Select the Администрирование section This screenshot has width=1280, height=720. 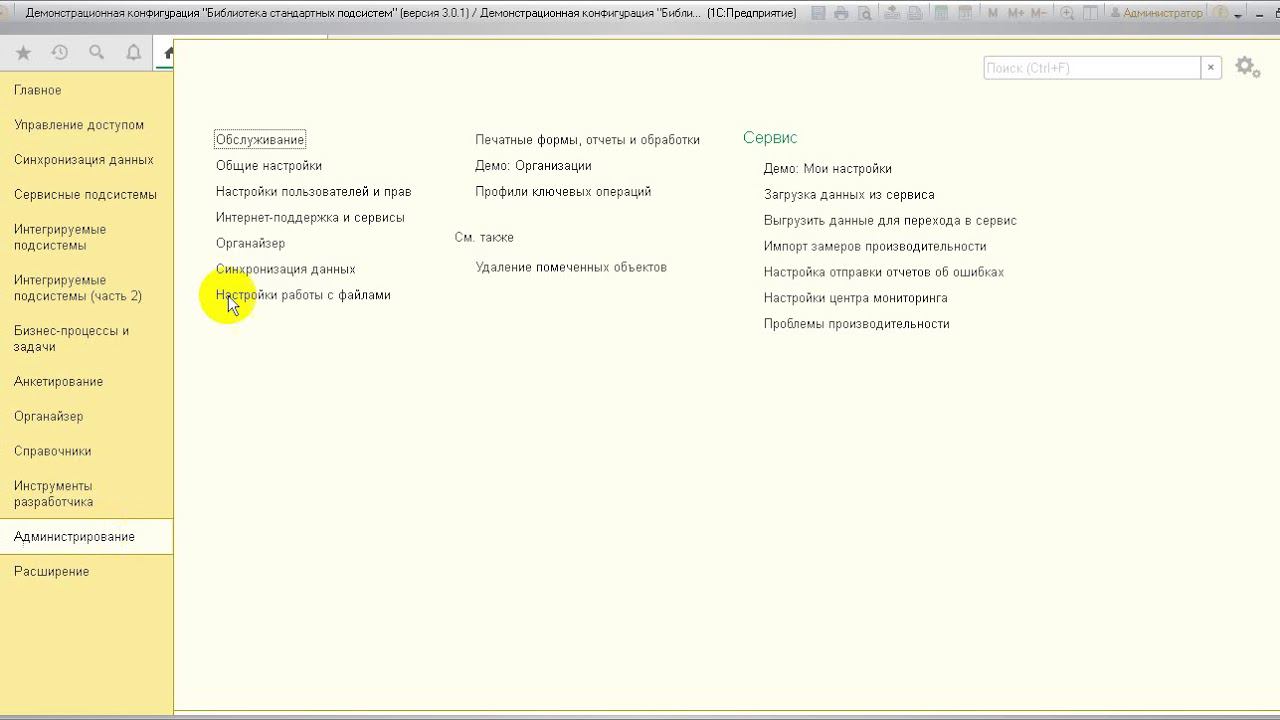coord(86,537)
